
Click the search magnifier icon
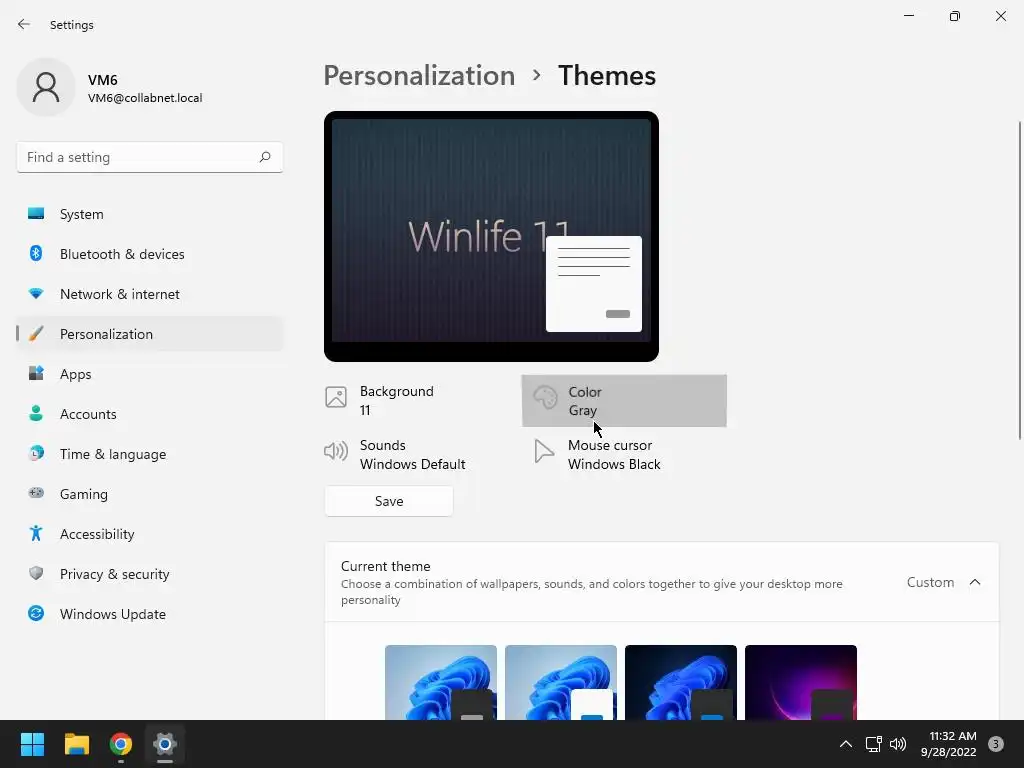pyautogui.click(x=264, y=157)
